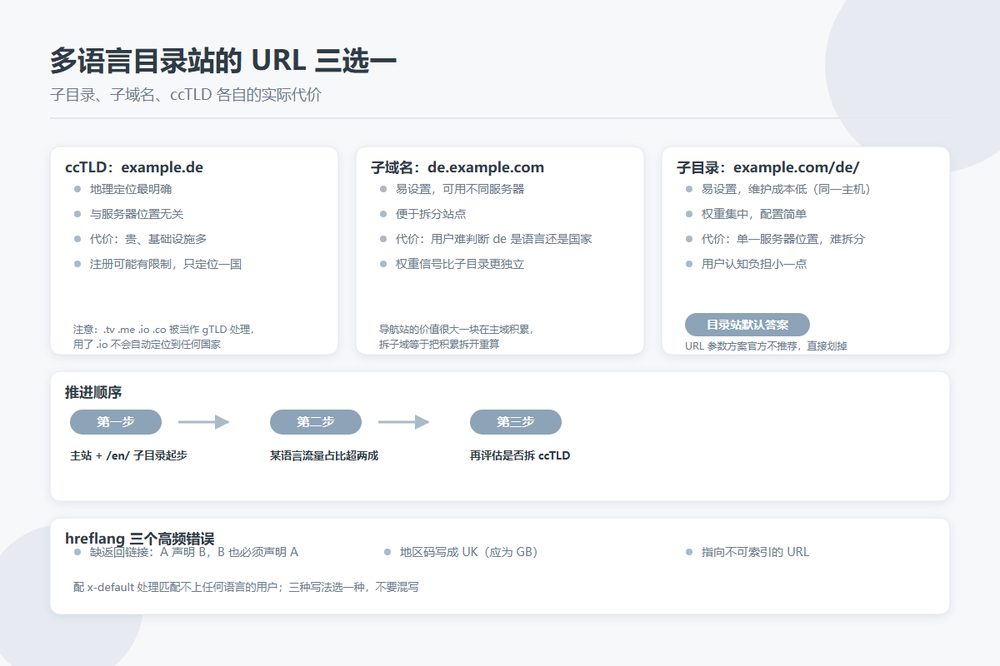Image resolution: width=1000 pixels, height=666 pixels.
Task: Click the bullet 易设置，可用不同服务器
Action: (460, 189)
